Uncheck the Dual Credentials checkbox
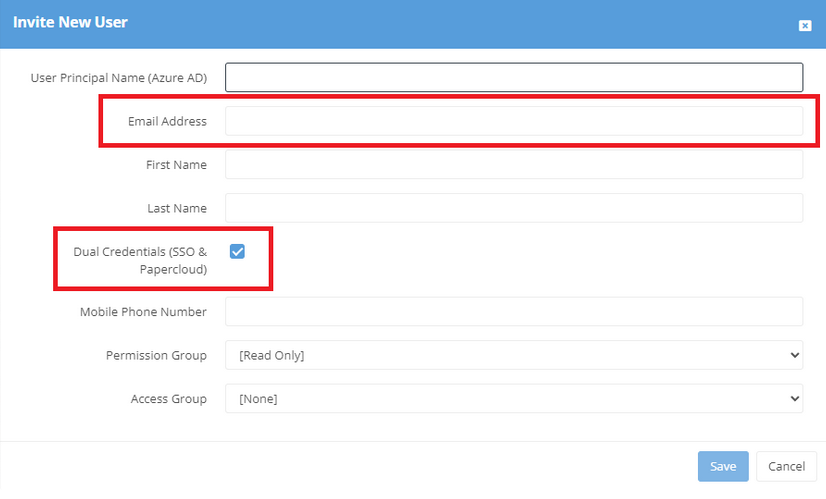Screen dimensions: 826x499 click(237, 251)
